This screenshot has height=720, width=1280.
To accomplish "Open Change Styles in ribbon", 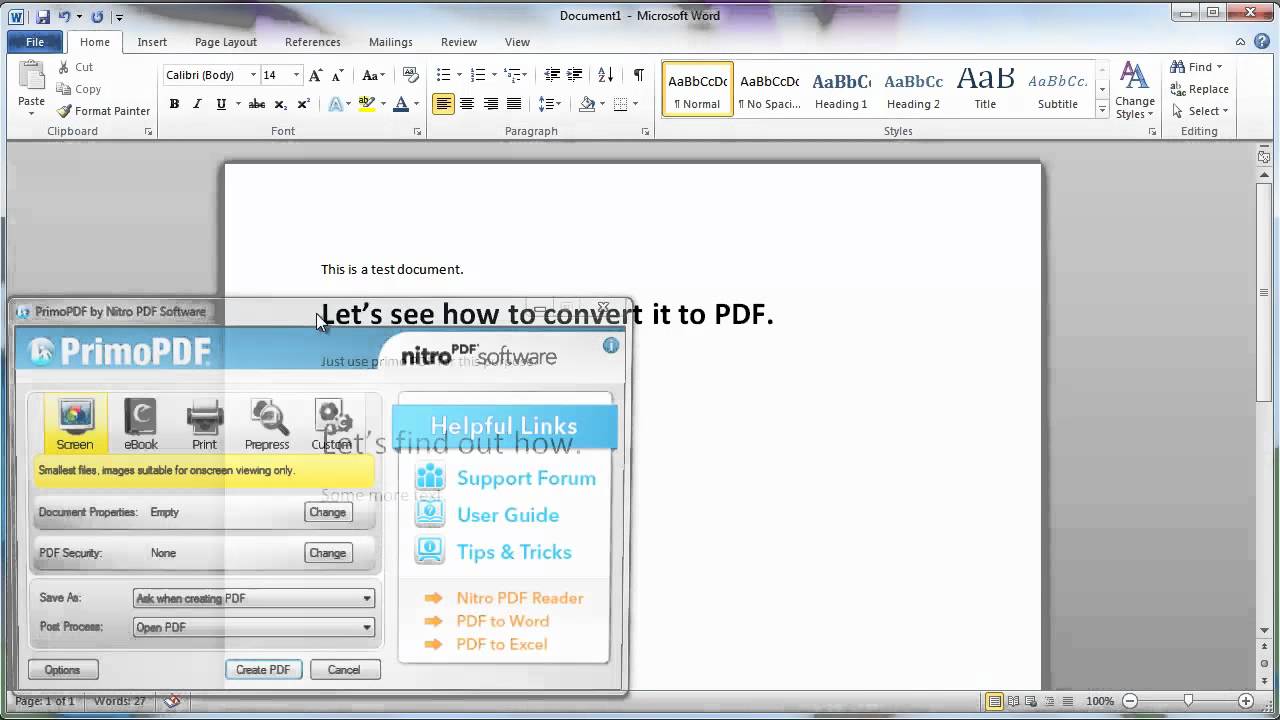I will pyautogui.click(x=1134, y=91).
